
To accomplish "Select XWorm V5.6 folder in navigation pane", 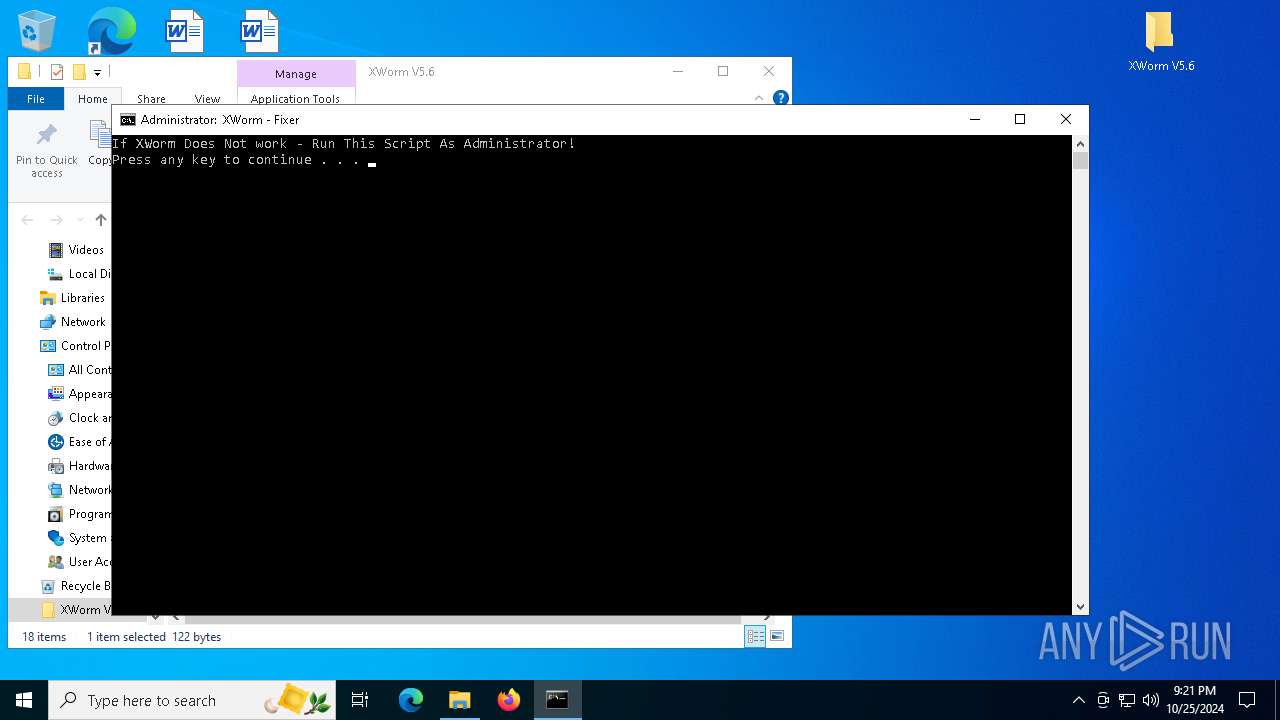I will tap(75, 610).
